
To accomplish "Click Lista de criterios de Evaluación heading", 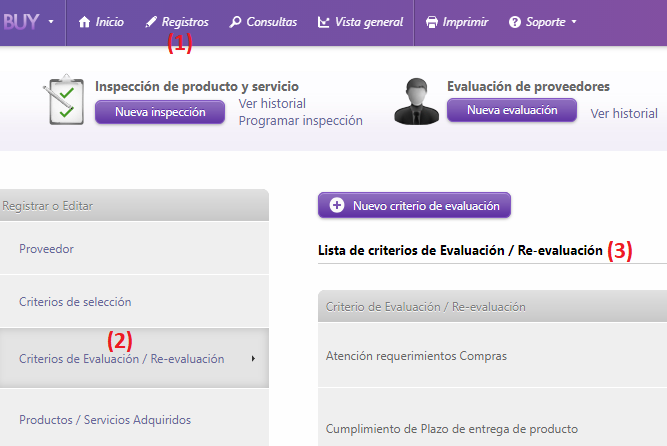I will (x=460, y=250).
